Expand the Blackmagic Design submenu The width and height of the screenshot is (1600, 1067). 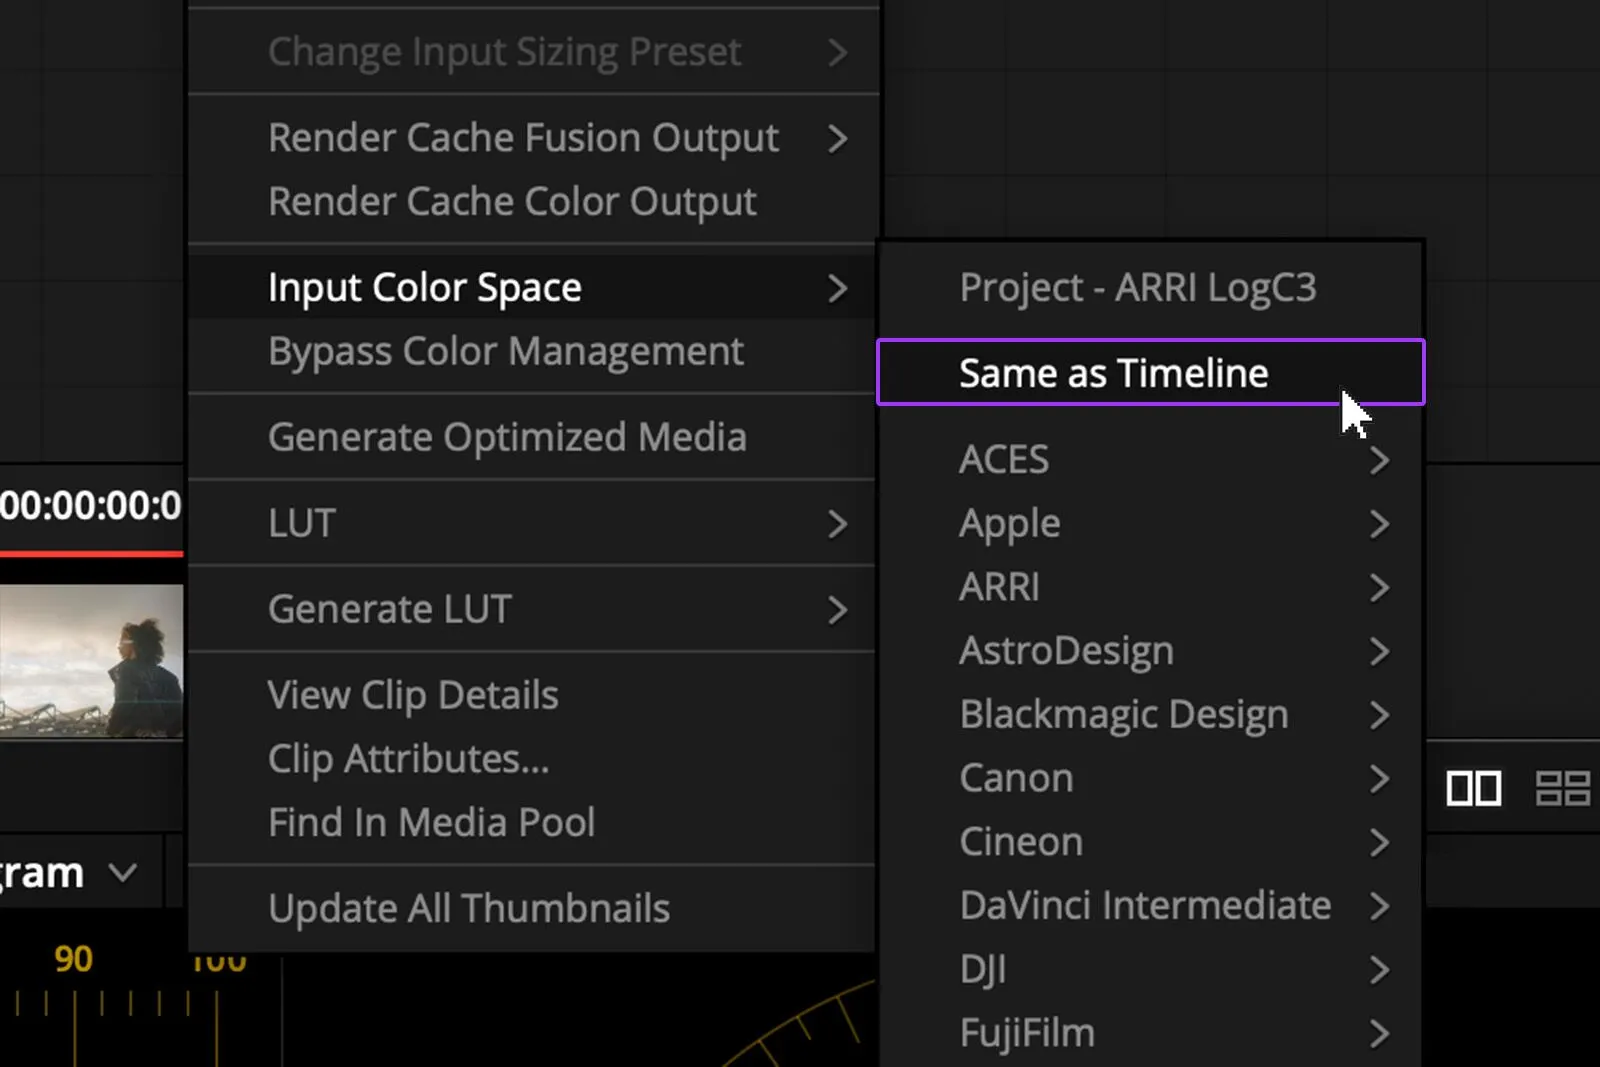coord(1150,714)
